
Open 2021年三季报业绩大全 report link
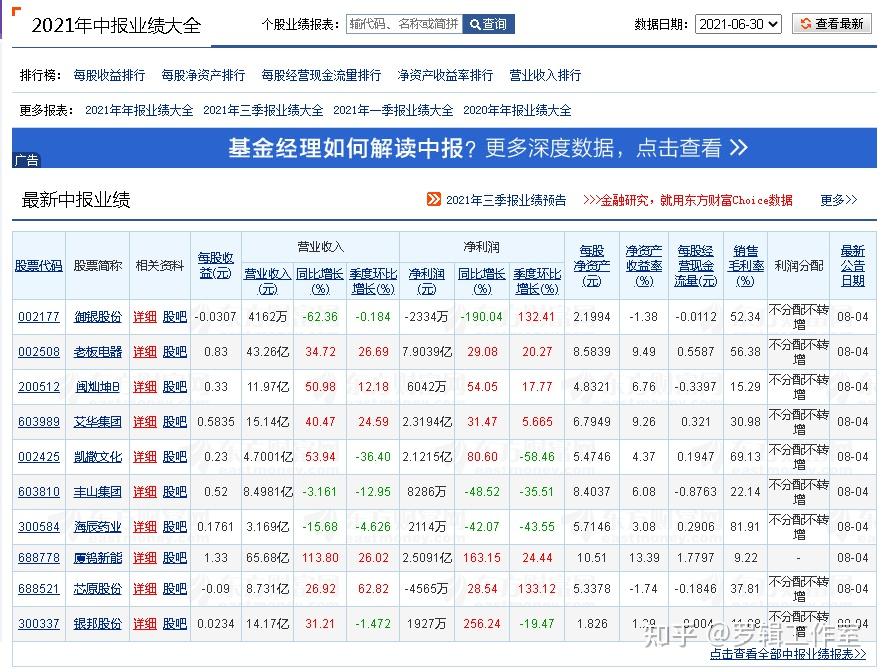tap(263, 110)
